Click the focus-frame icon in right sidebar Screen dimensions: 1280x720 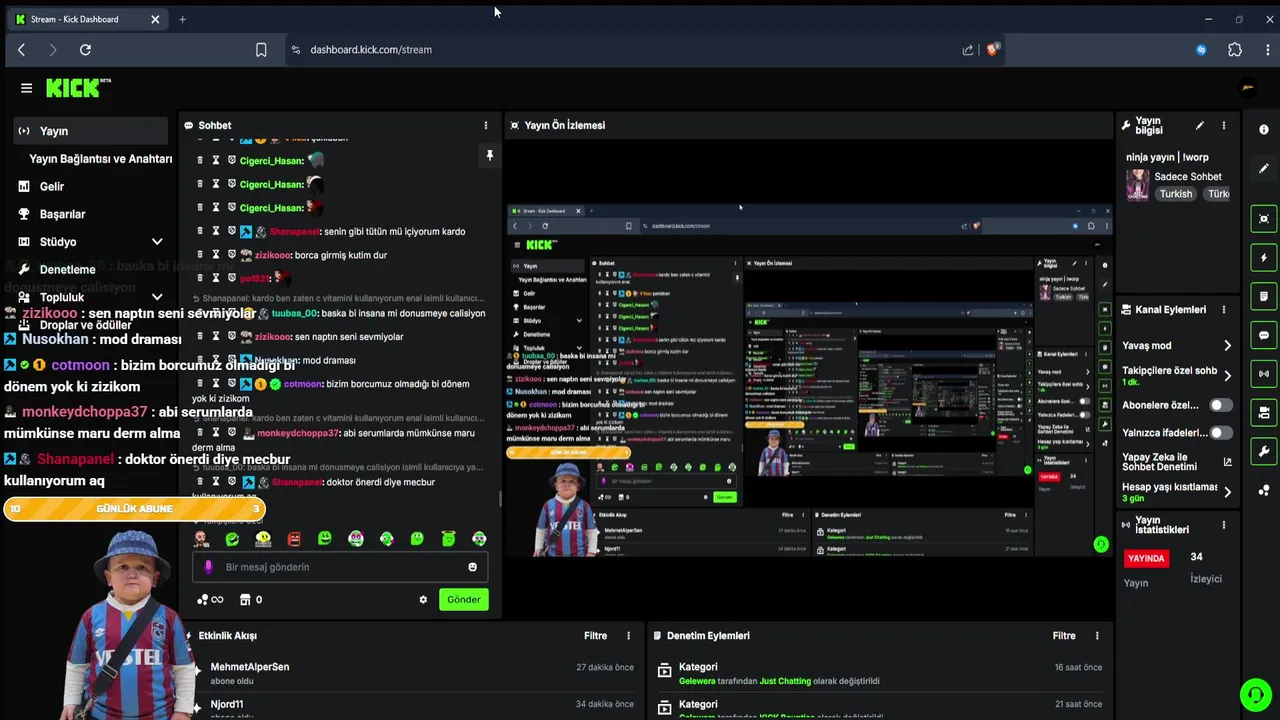1264,219
